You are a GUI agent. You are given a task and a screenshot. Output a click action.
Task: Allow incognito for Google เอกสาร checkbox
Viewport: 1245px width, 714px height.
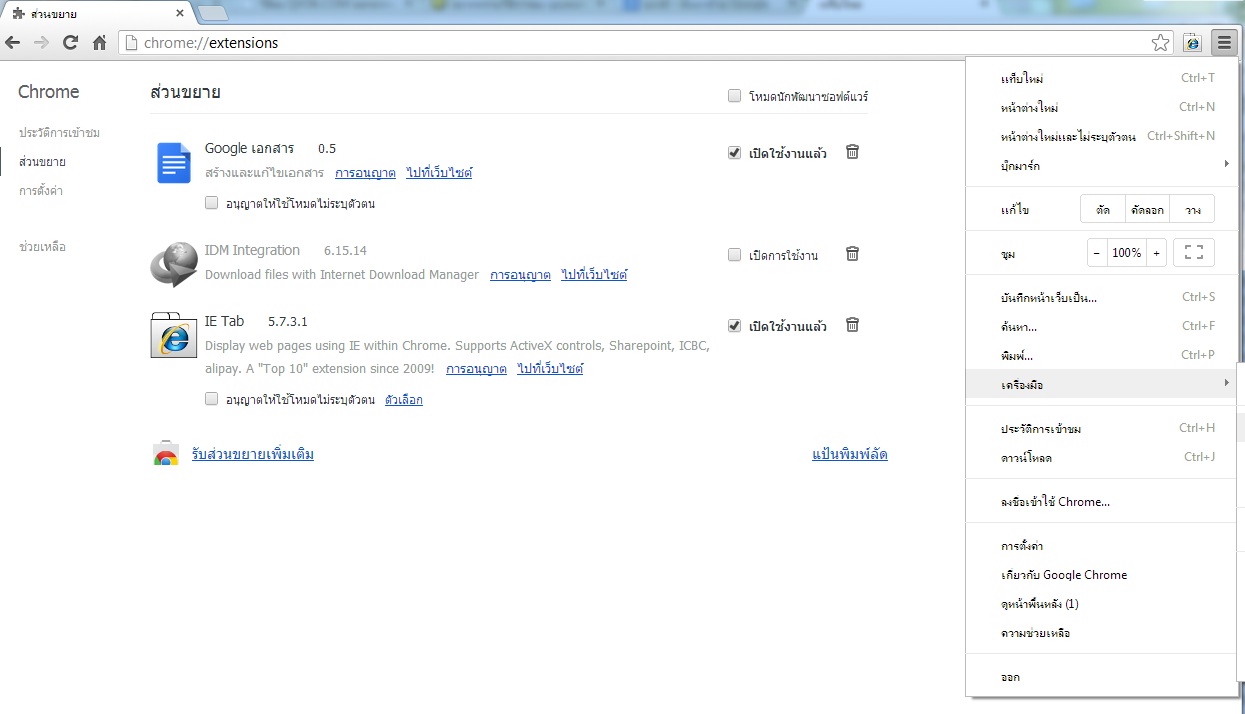[211, 203]
